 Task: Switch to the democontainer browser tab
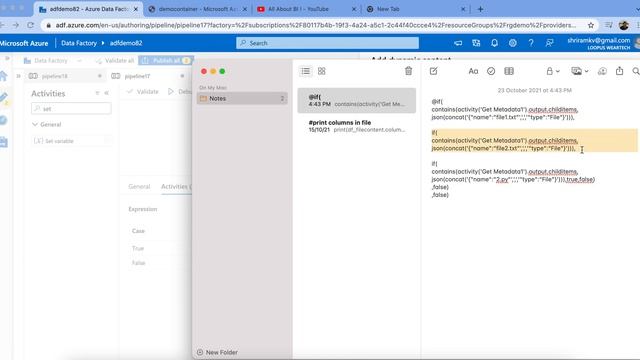click(x=197, y=9)
